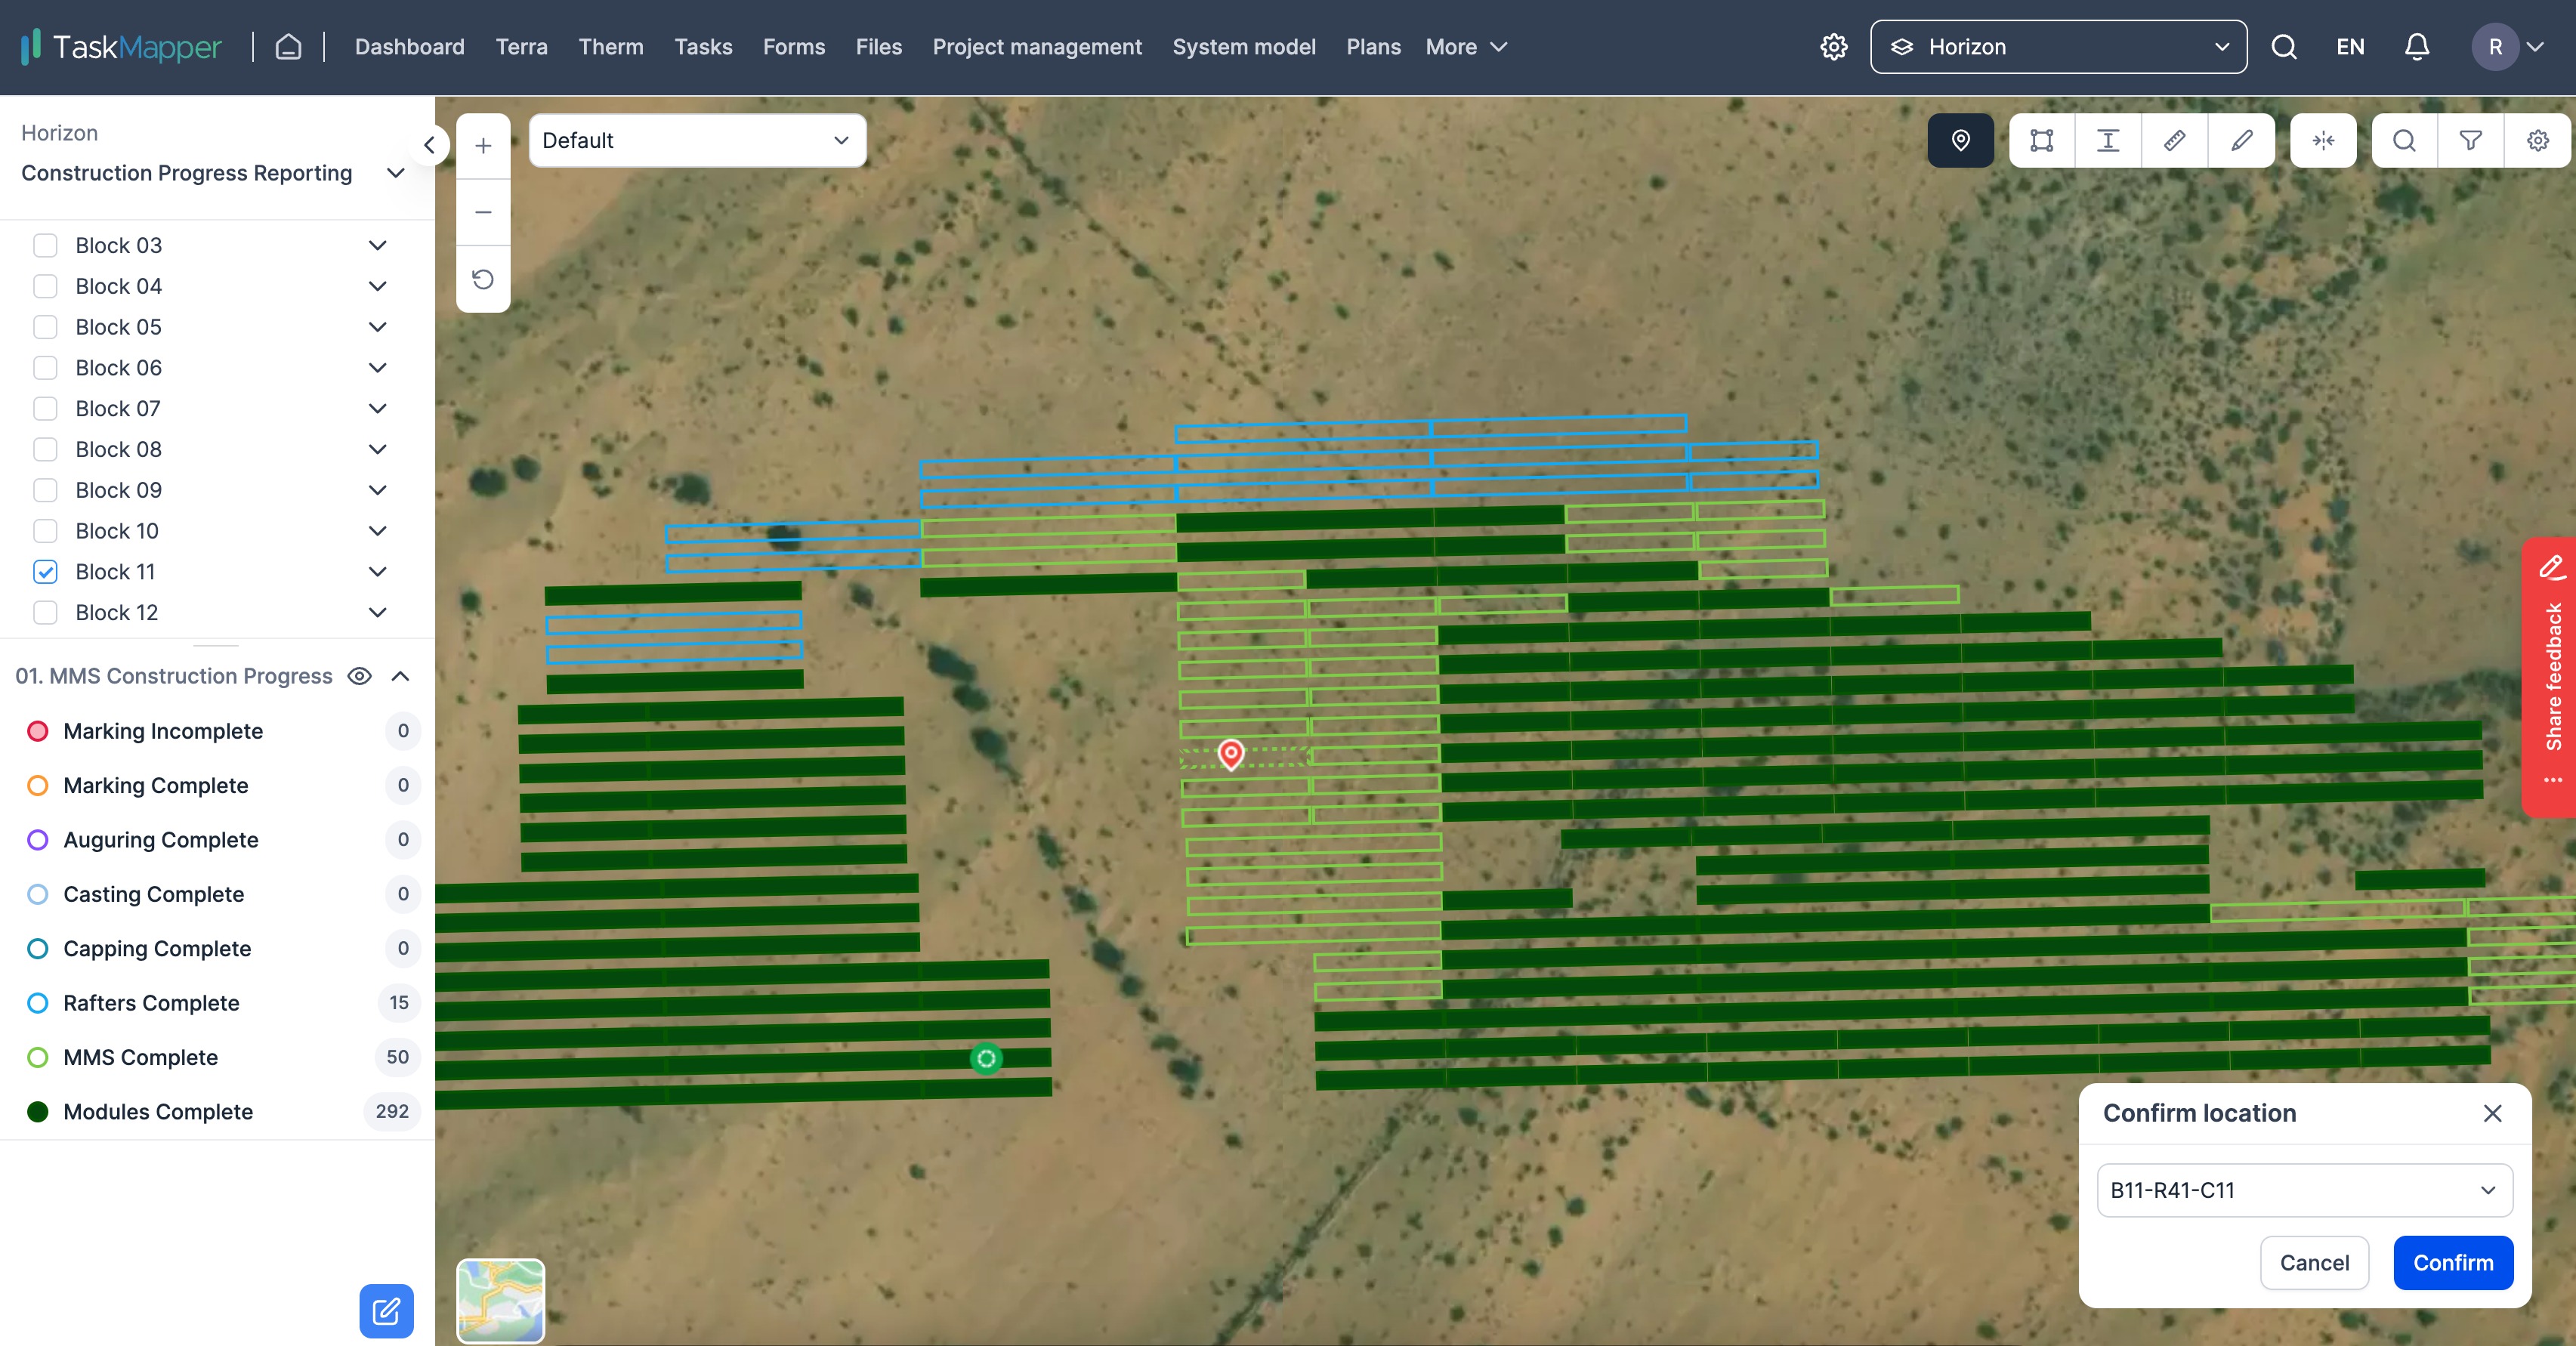Open the map settings gear tool
The width and height of the screenshot is (2576, 1346).
point(2537,140)
